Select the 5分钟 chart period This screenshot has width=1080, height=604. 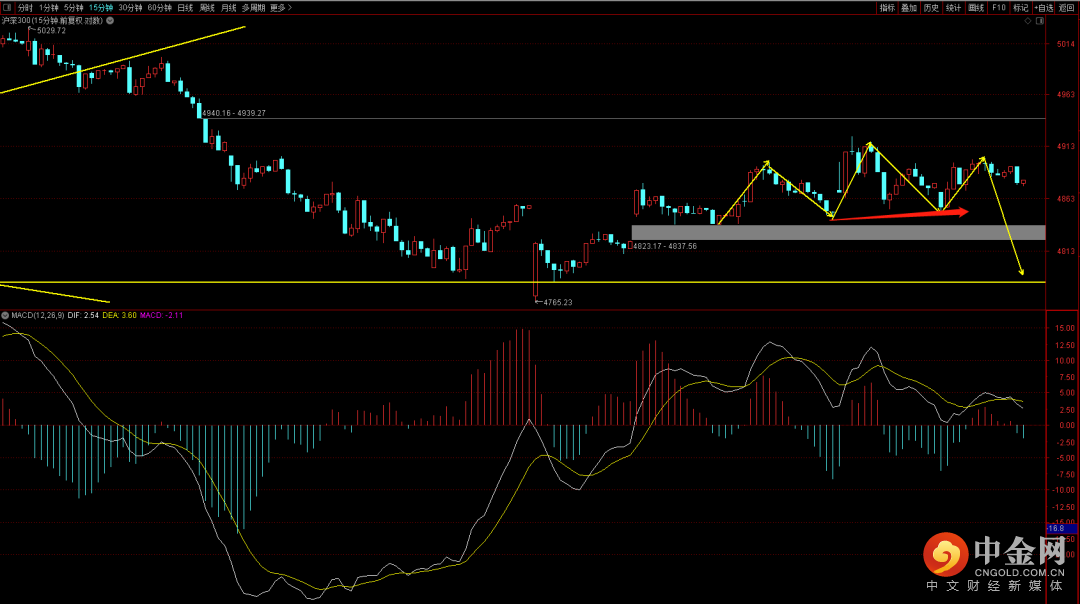74,7
